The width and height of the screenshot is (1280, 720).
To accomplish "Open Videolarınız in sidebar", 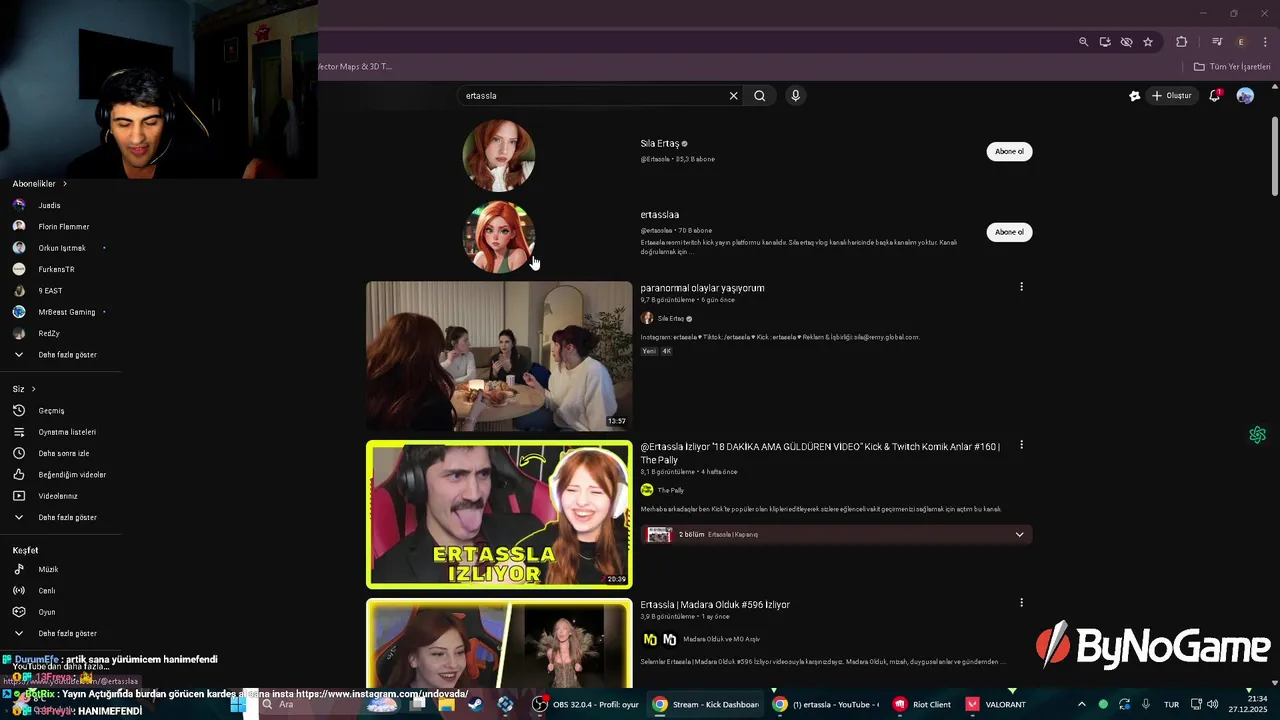I will 60,496.
